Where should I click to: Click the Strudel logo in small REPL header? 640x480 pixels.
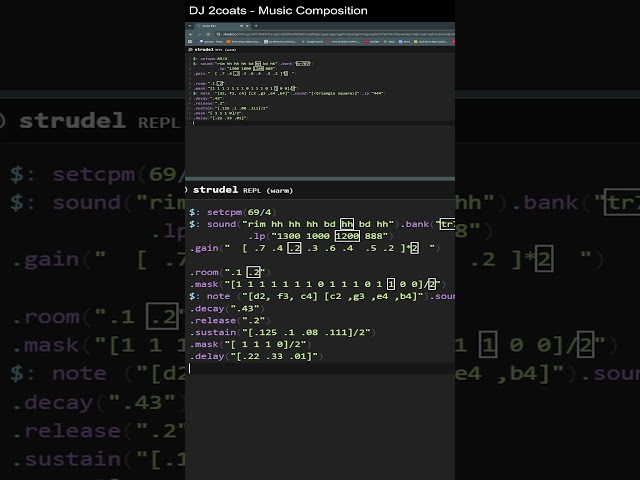tap(190, 49)
